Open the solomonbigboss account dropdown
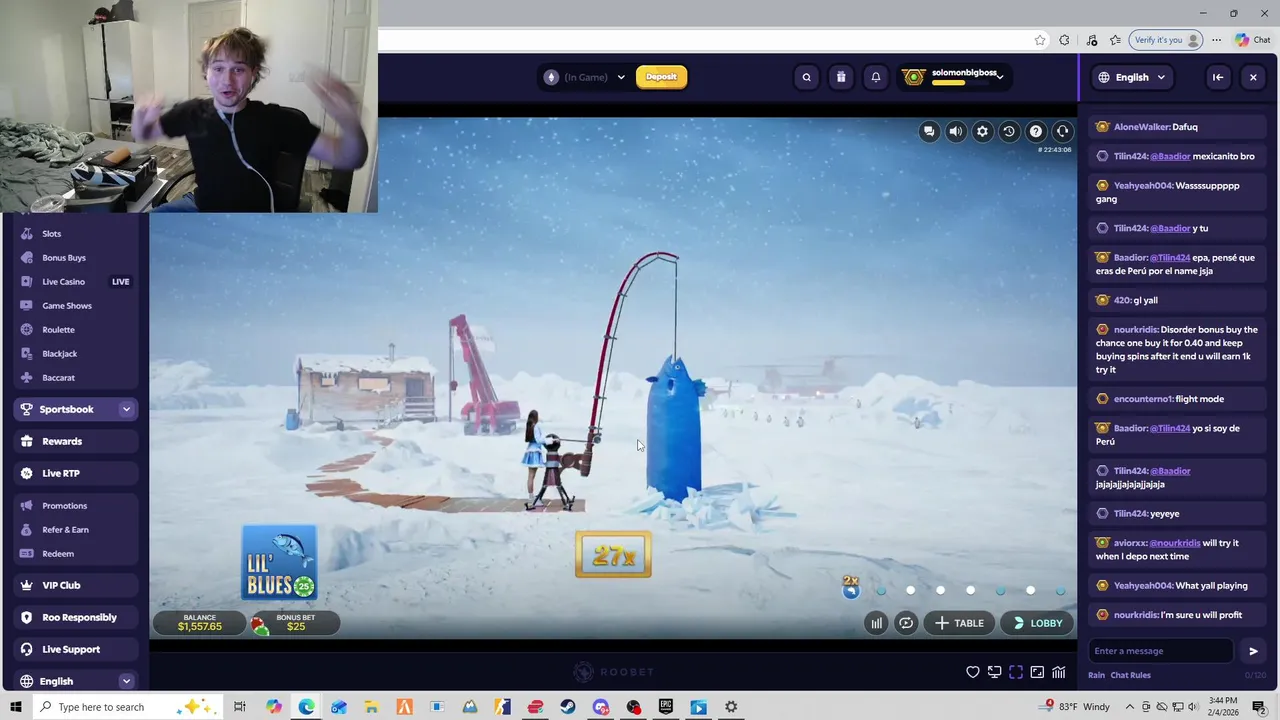The width and height of the screenshot is (1280, 720). click(x=953, y=77)
